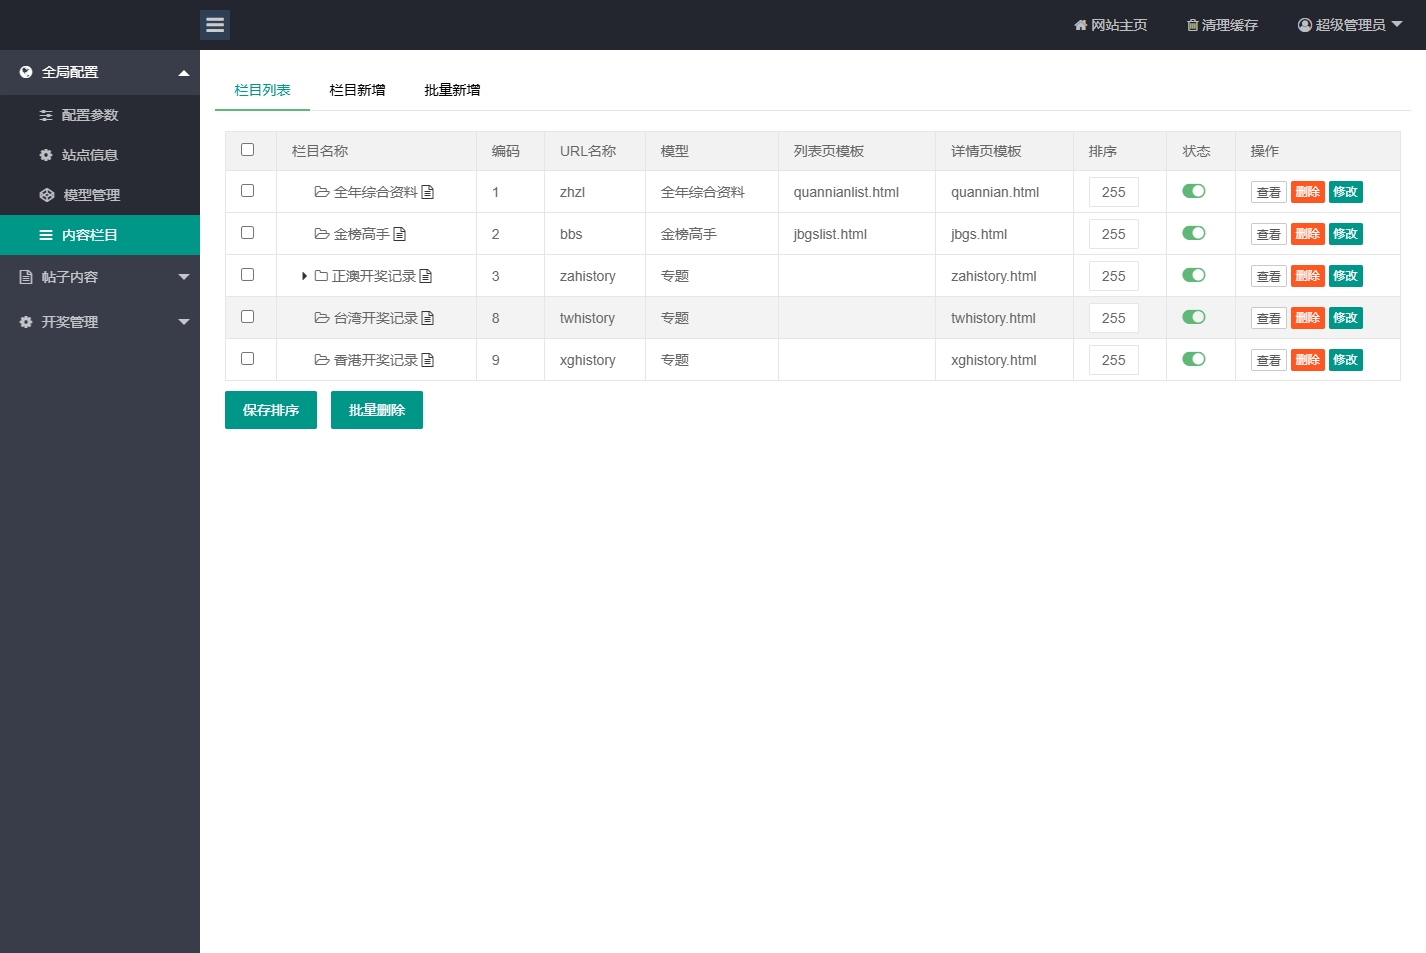Click the document icon after 台湾开奖记录
This screenshot has height=953, width=1426.
[428, 318]
